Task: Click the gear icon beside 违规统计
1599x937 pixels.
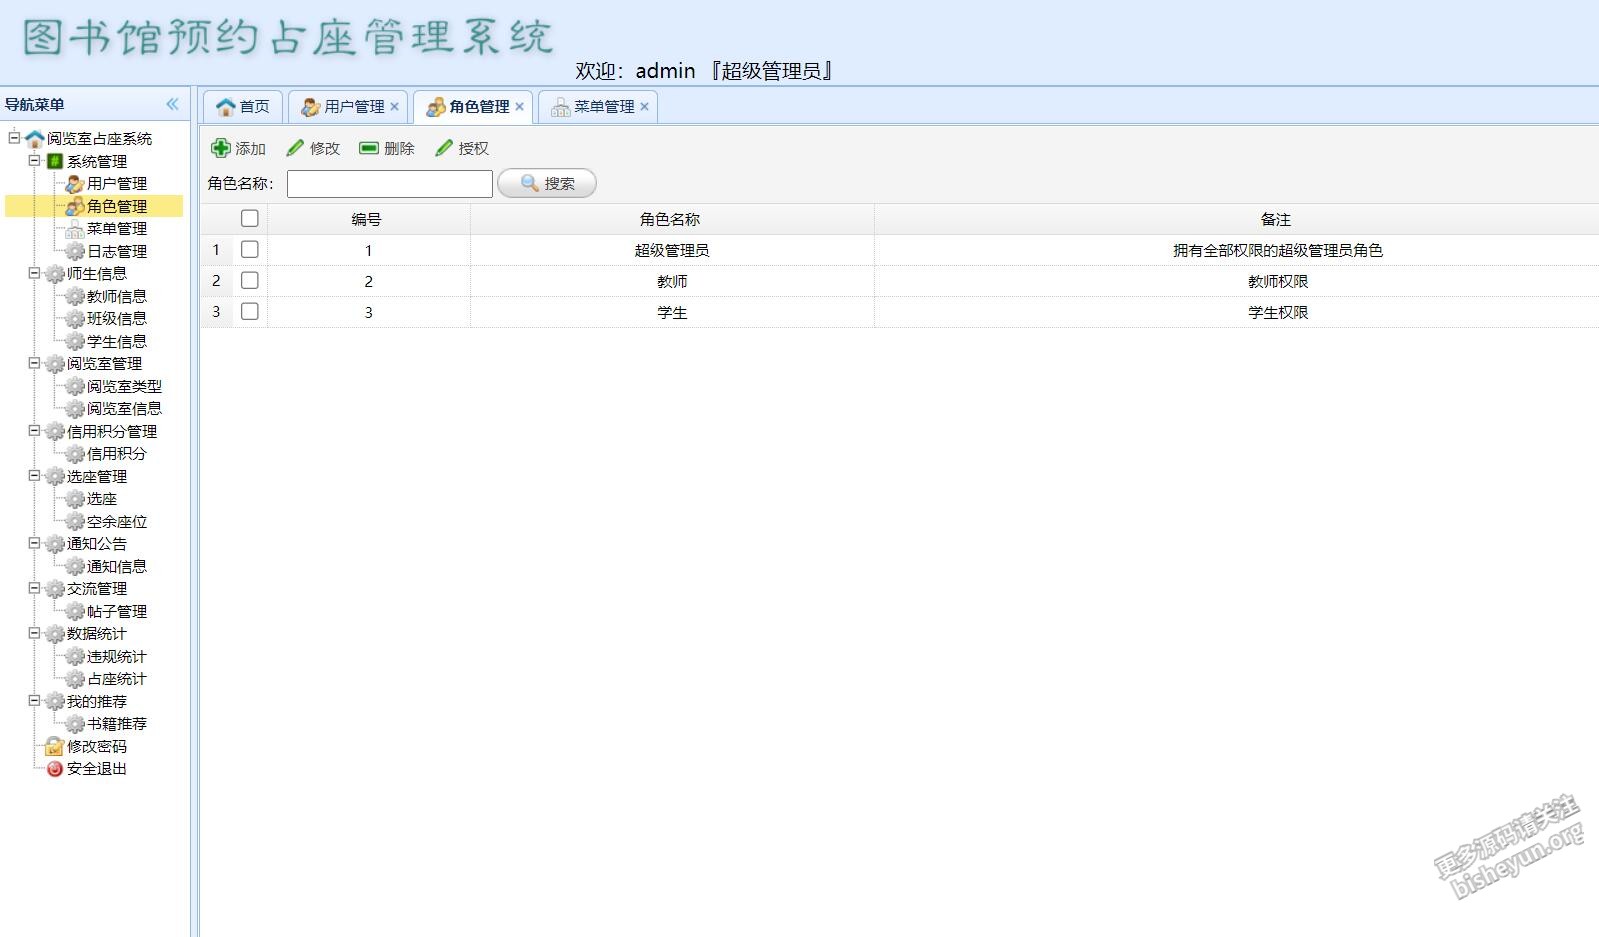Action: point(75,656)
